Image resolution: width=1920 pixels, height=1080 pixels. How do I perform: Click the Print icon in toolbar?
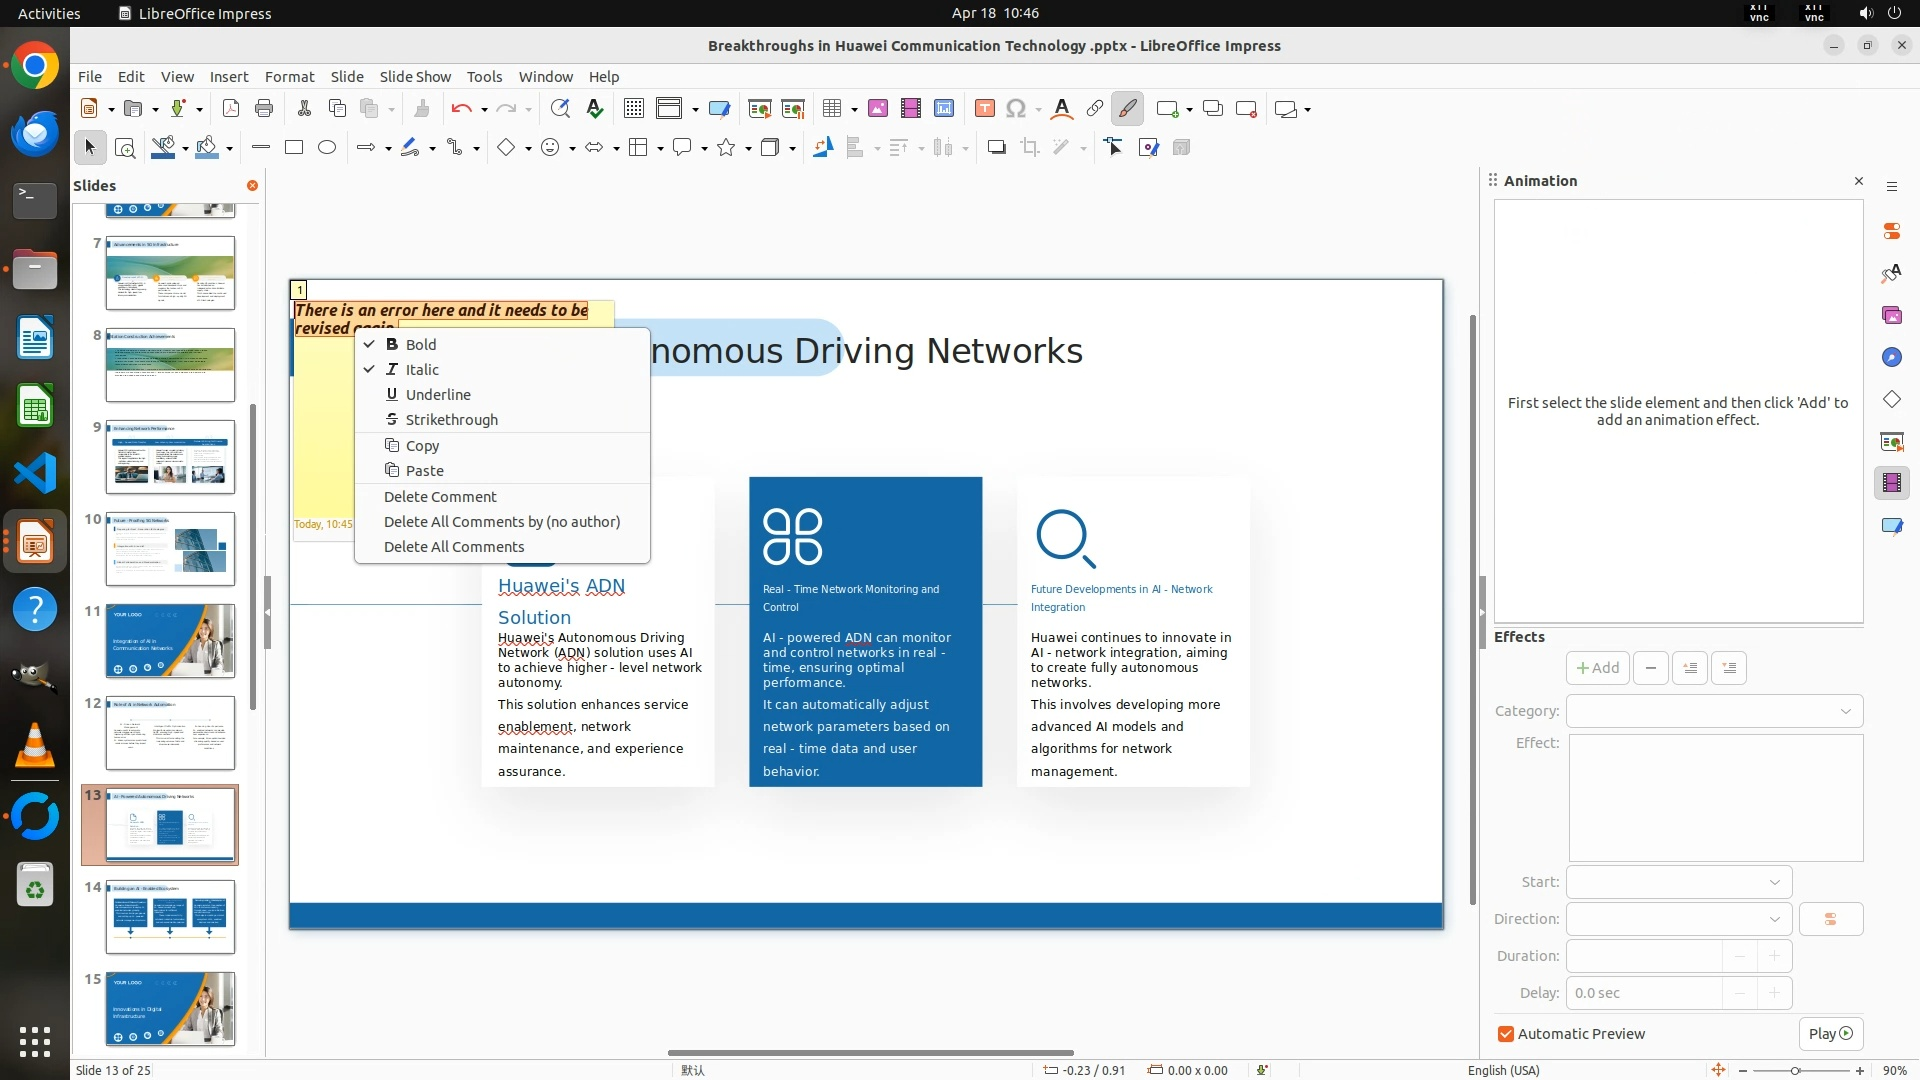point(264,109)
